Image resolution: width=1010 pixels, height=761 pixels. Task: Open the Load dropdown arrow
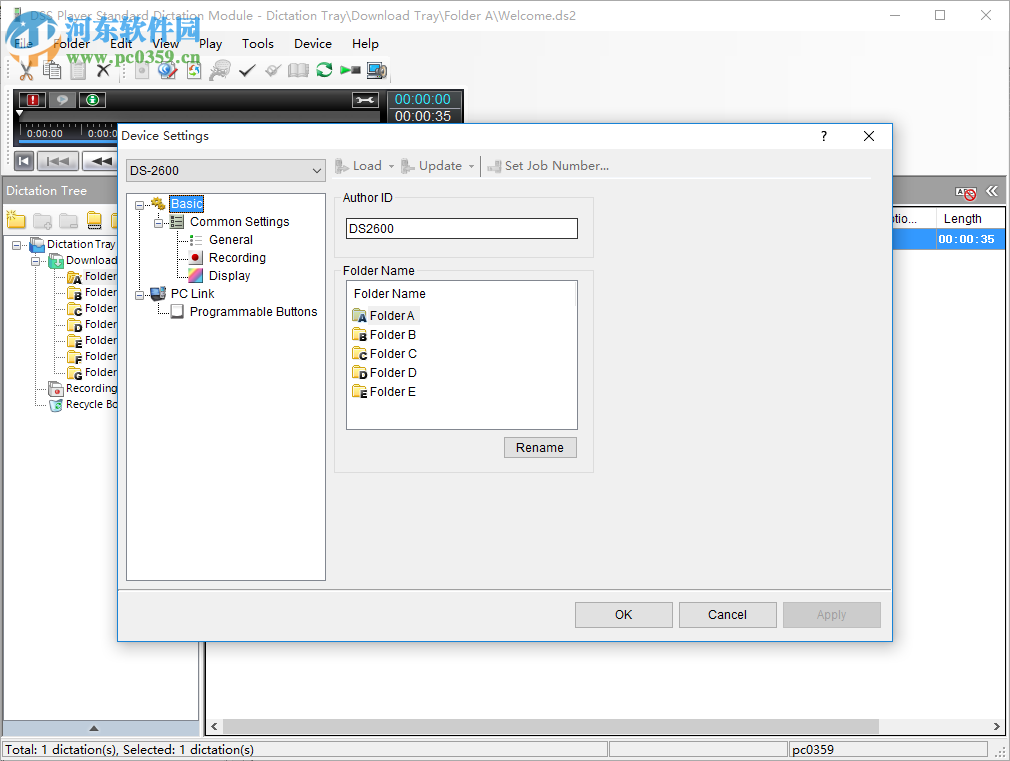tap(391, 166)
